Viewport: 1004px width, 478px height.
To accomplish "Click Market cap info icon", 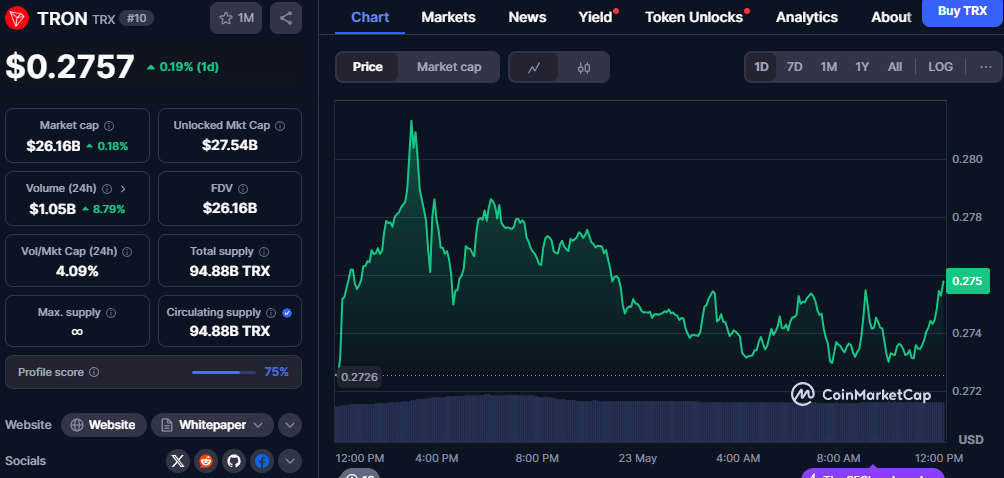I will [109, 125].
